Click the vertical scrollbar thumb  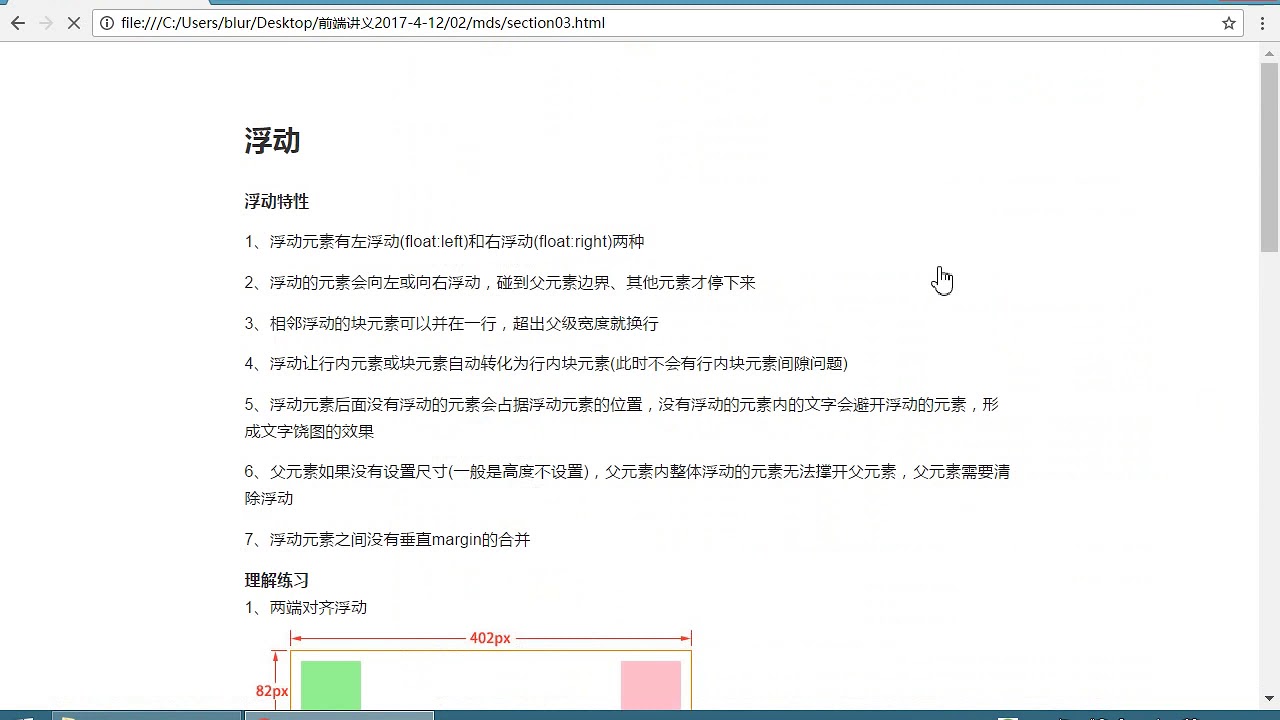tap(1270, 156)
